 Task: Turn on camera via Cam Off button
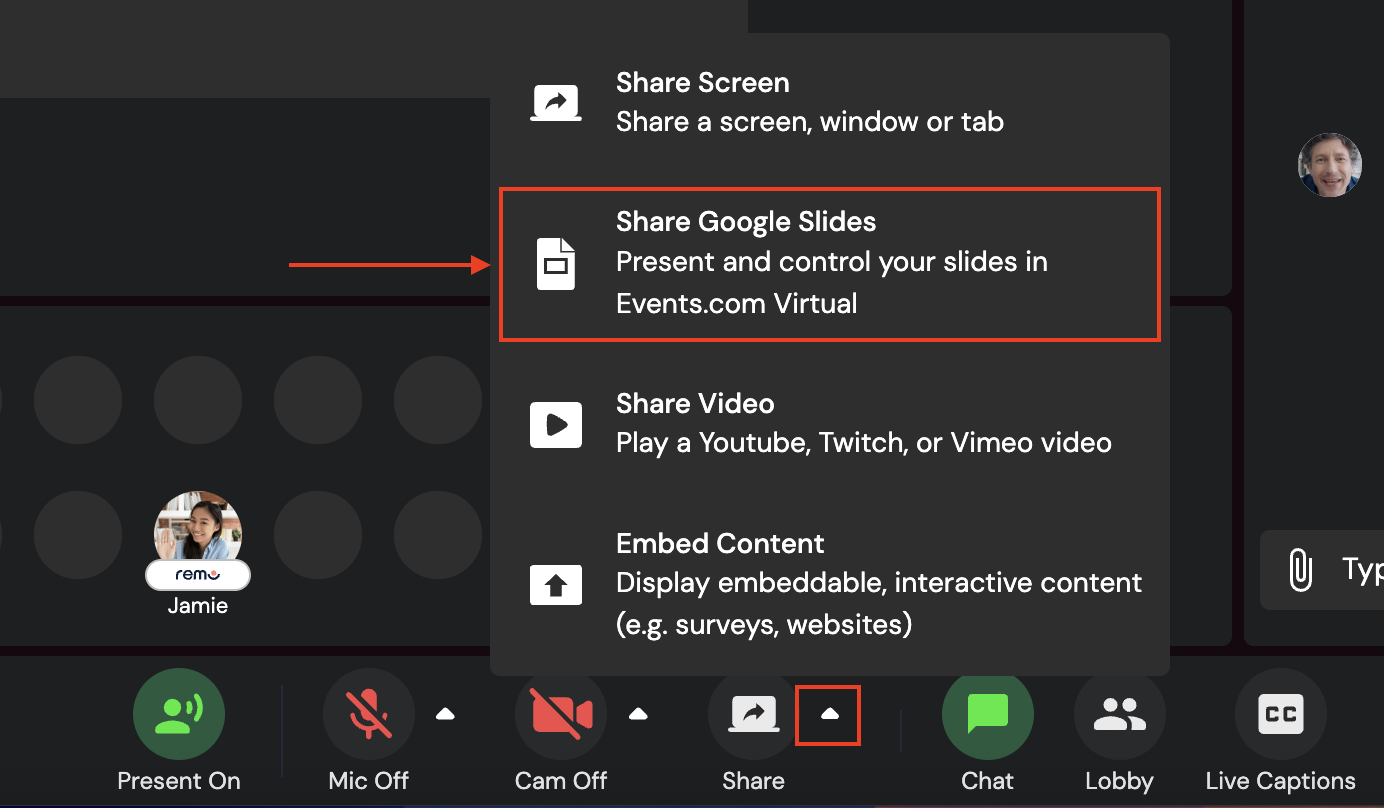[561, 714]
